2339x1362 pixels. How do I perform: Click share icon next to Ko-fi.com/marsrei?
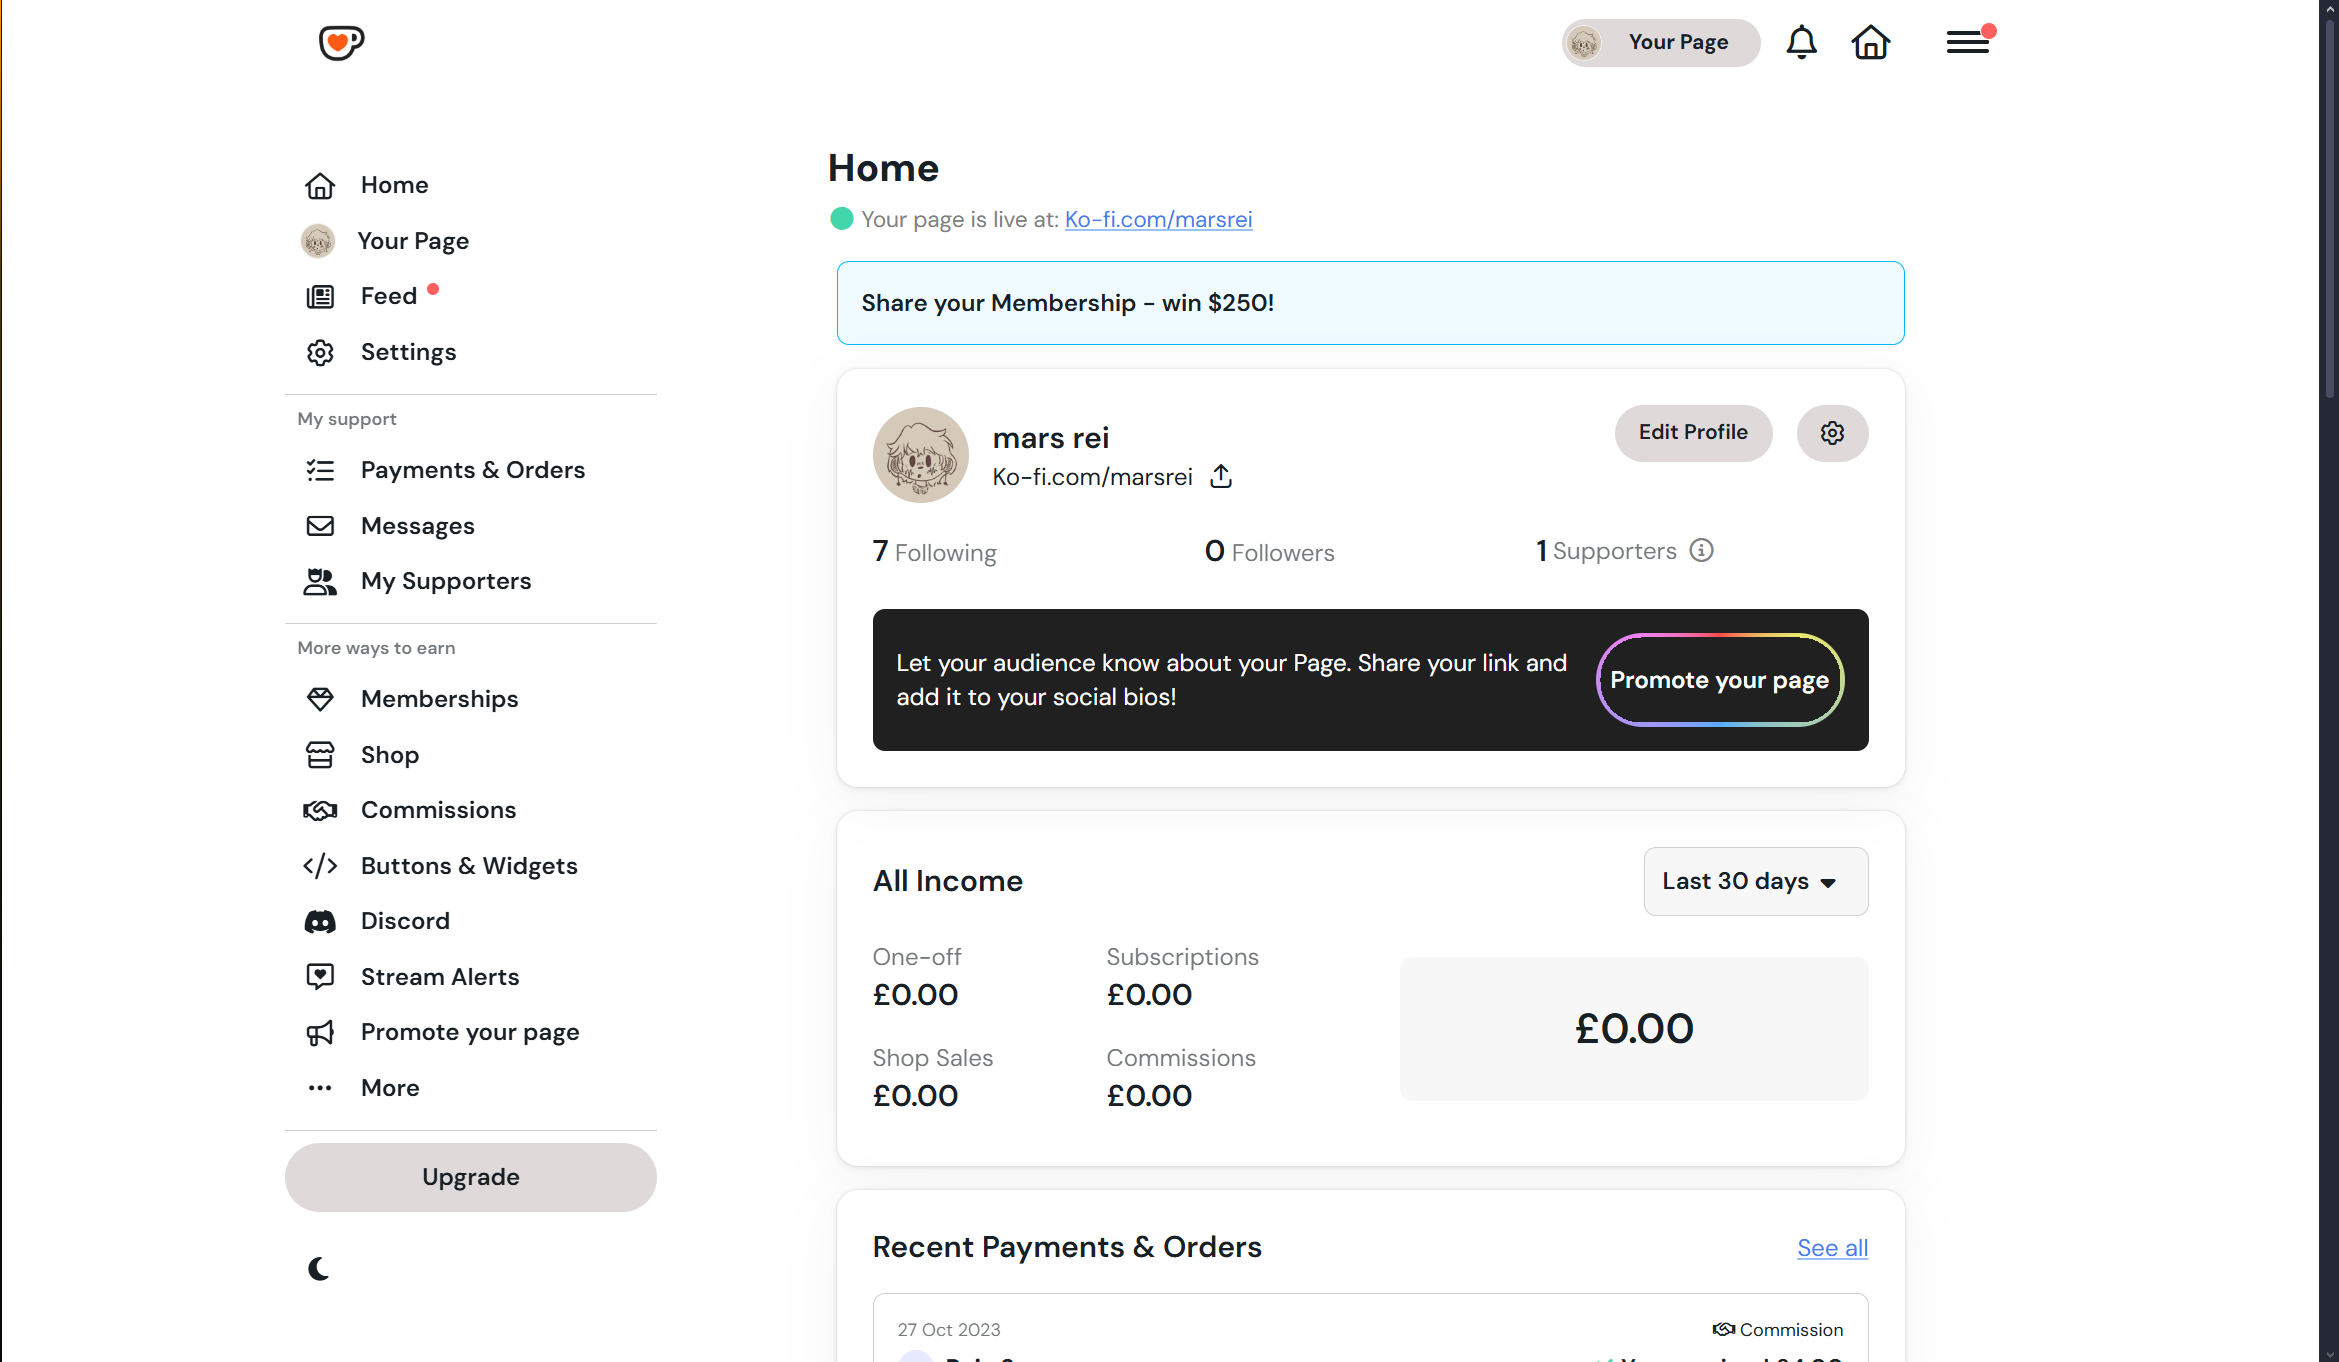1221,477
